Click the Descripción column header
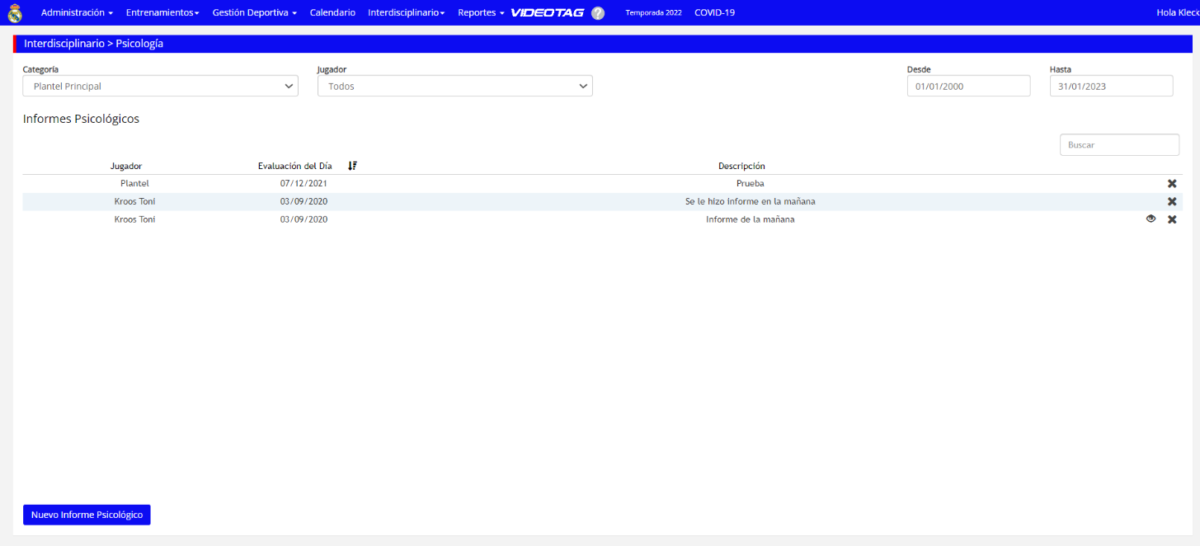This screenshot has height=546, width=1200. (x=742, y=166)
